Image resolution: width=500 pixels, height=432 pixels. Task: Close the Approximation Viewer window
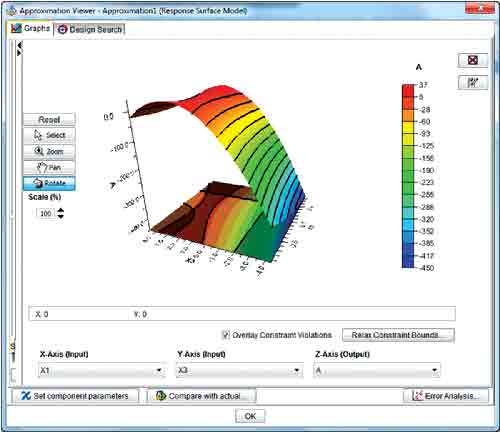click(x=480, y=9)
